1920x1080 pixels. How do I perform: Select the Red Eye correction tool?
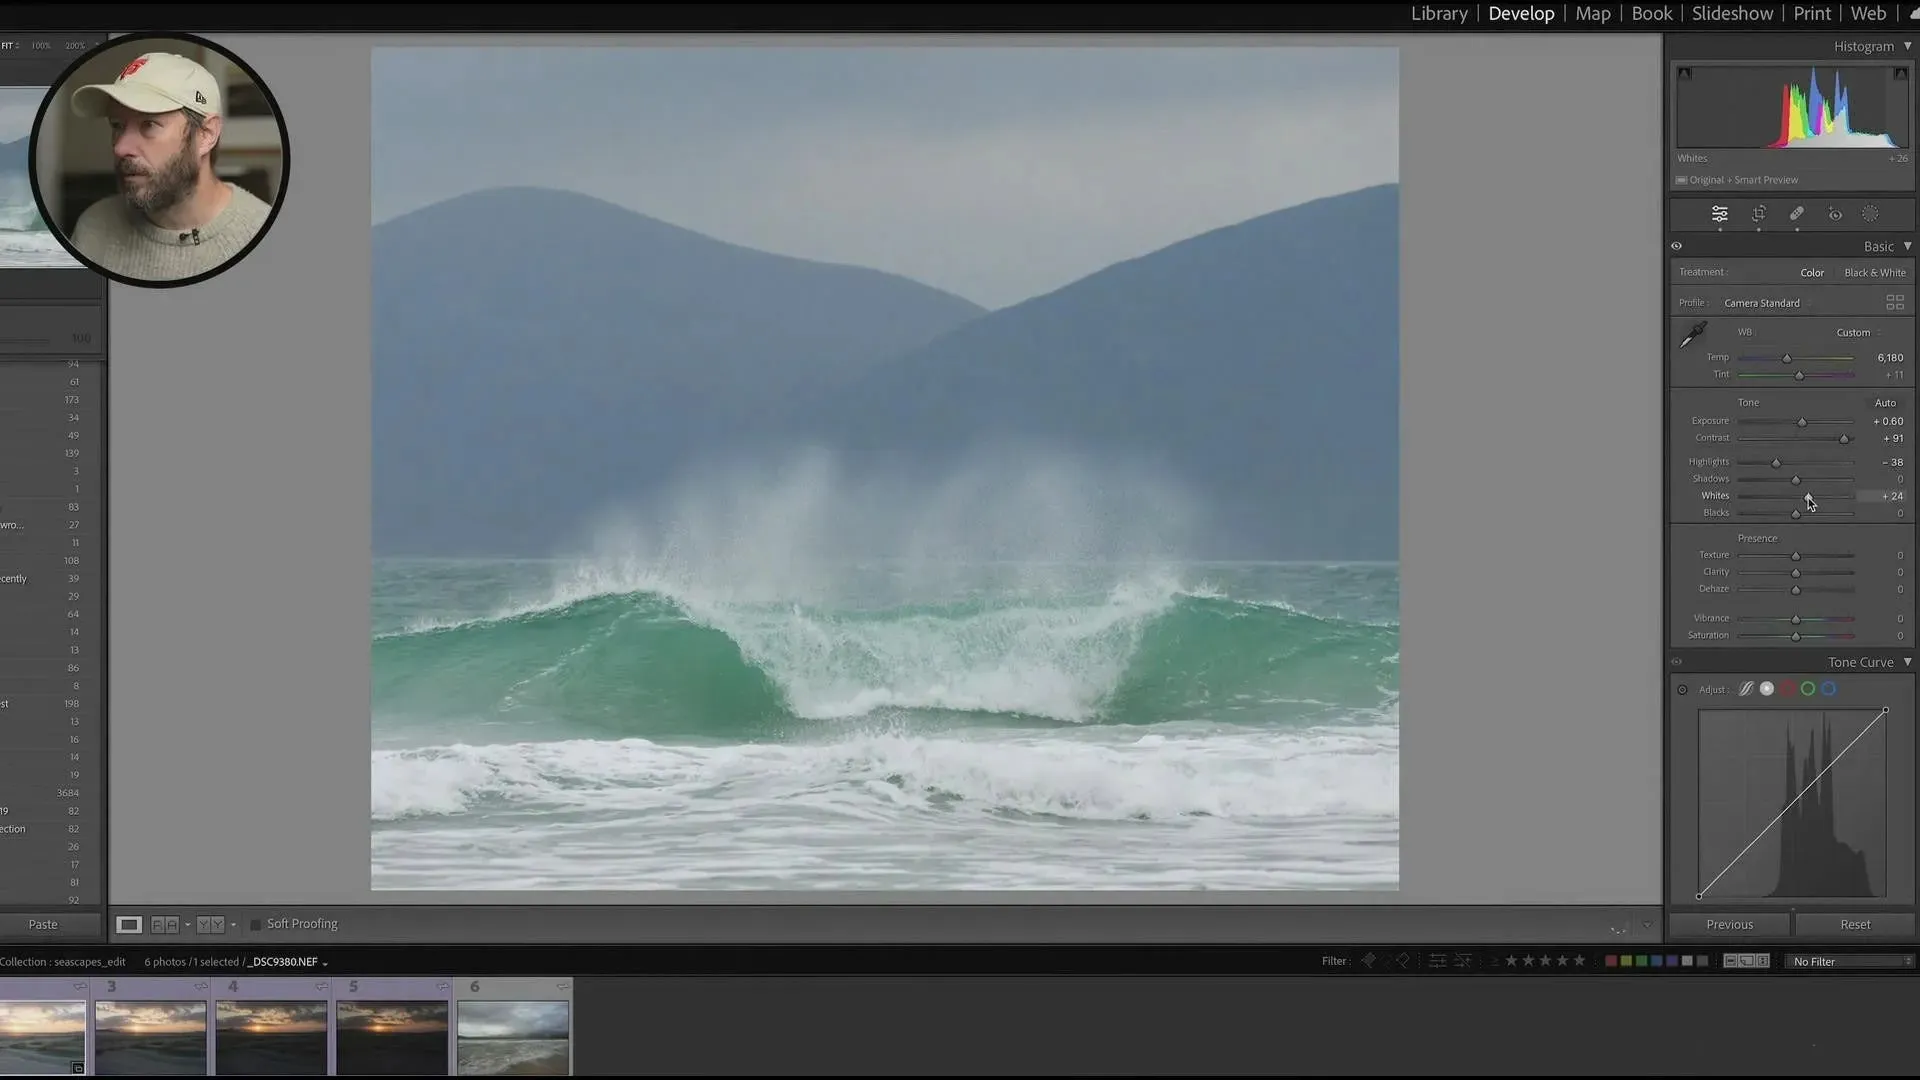[x=1834, y=214]
